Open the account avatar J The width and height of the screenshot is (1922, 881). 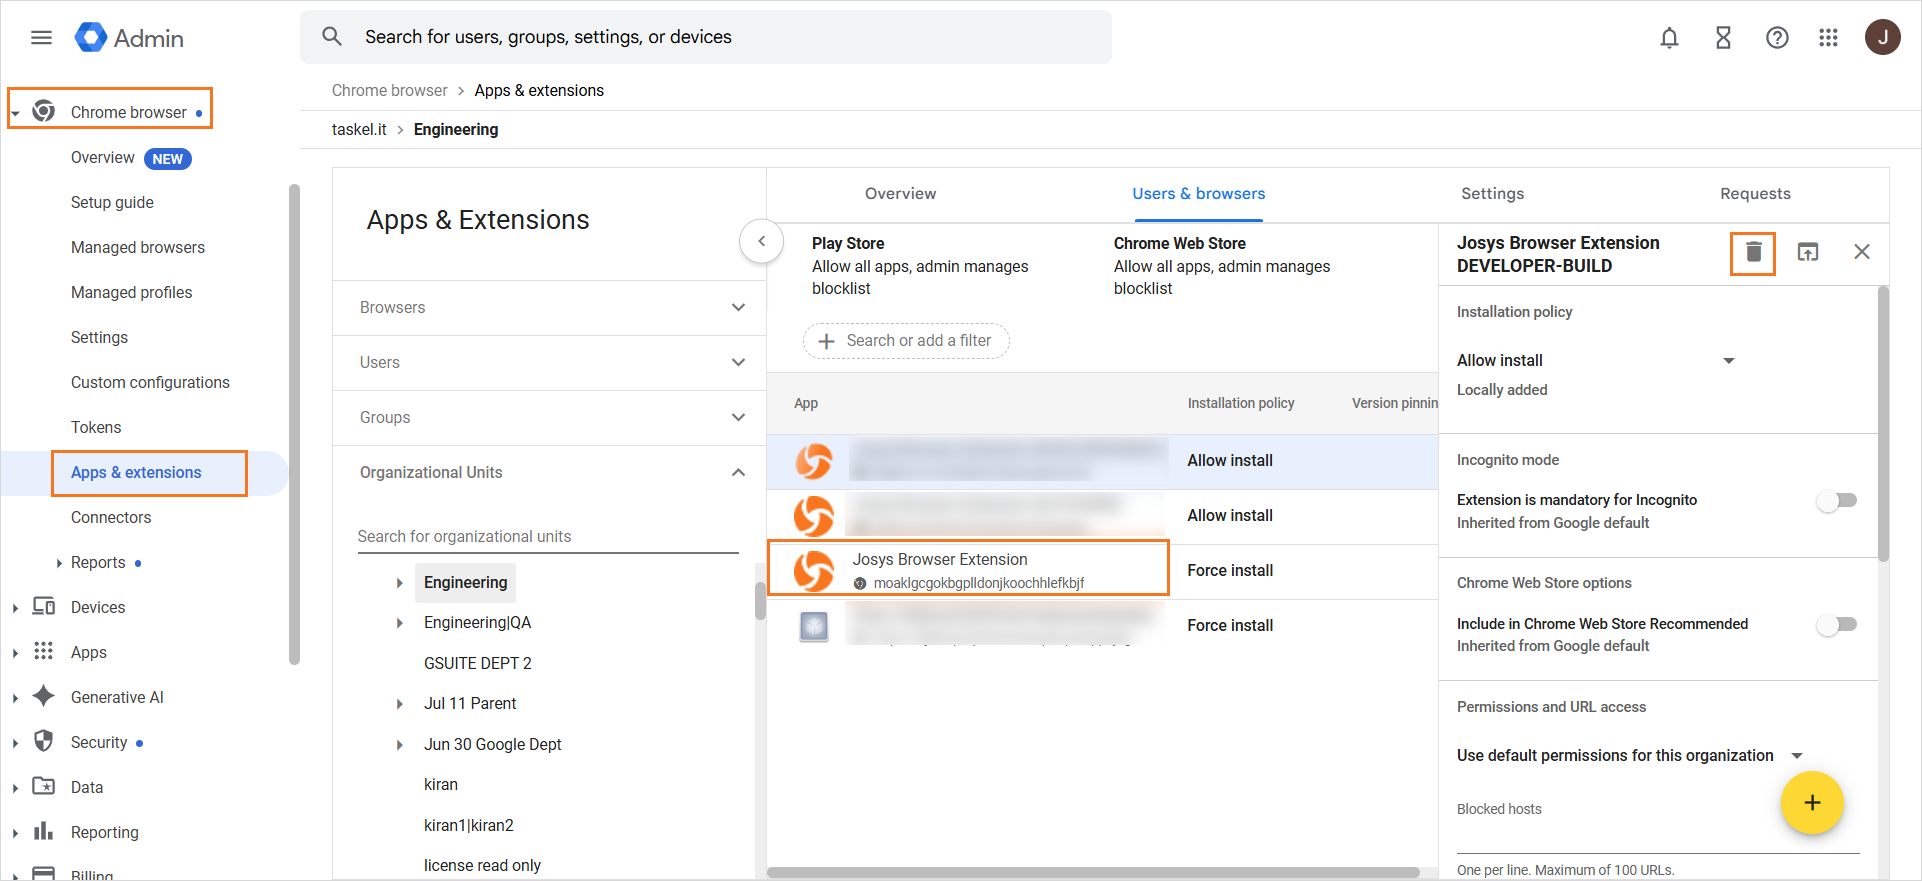click(x=1882, y=37)
